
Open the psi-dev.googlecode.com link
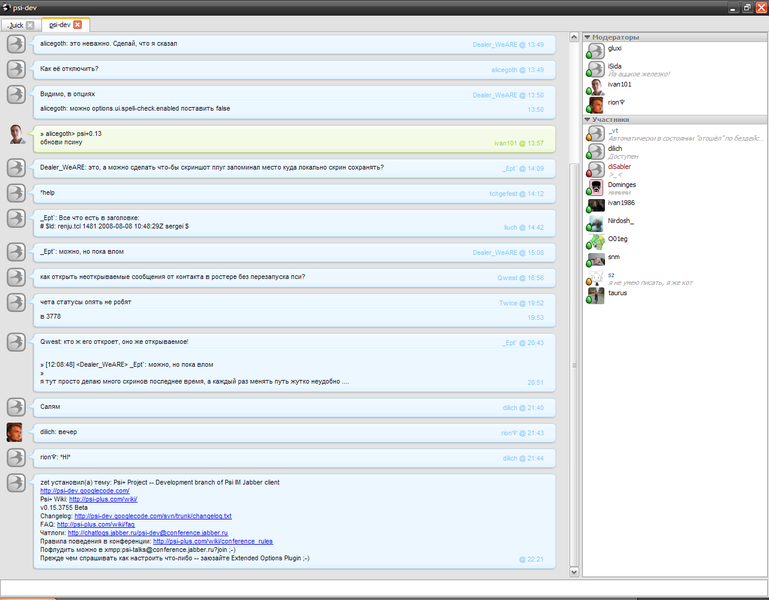[x=84, y=491]
